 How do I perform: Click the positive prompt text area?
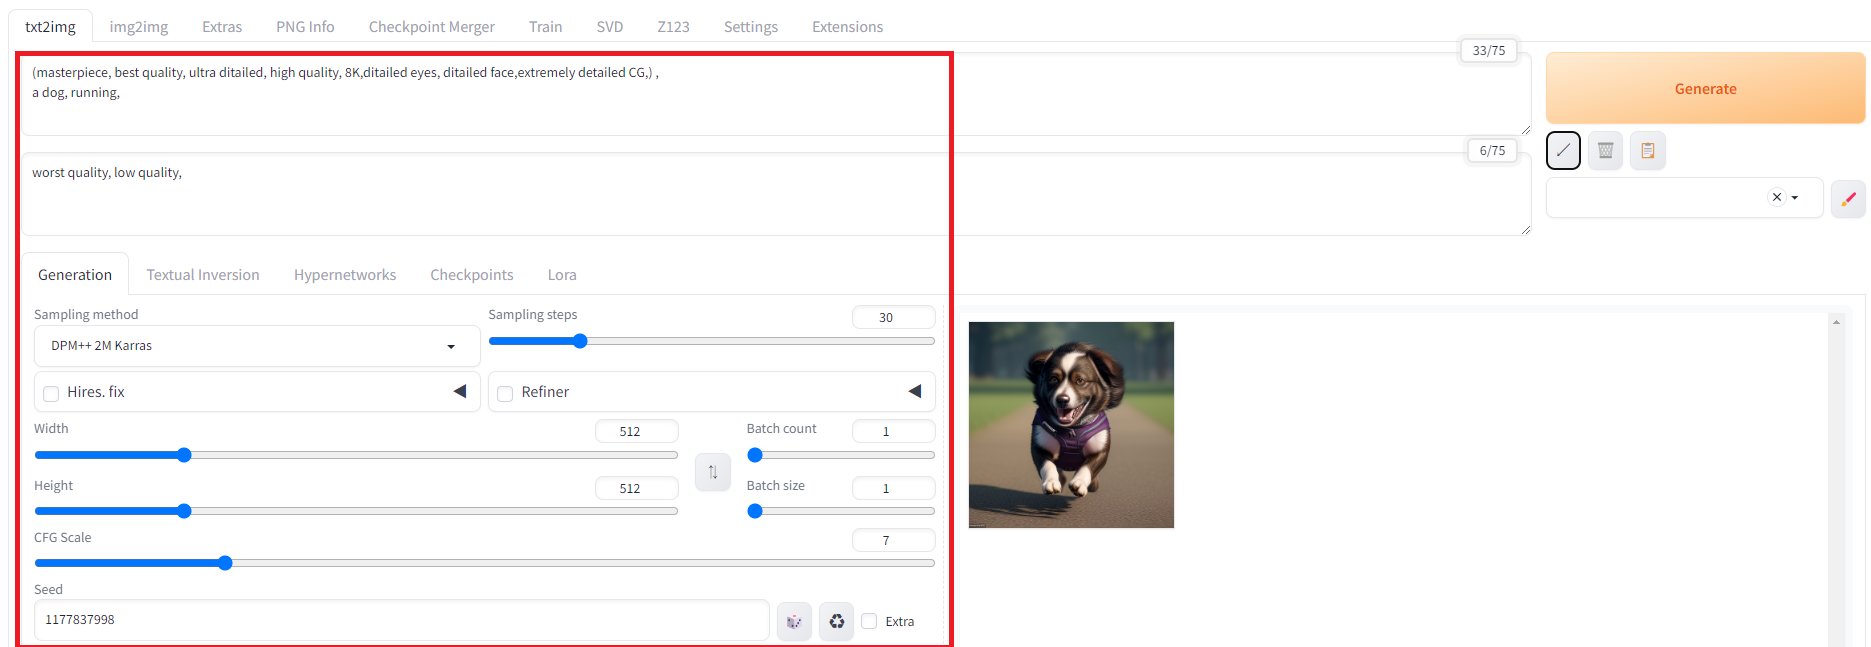pyautogui.click(x=776, y=94)
